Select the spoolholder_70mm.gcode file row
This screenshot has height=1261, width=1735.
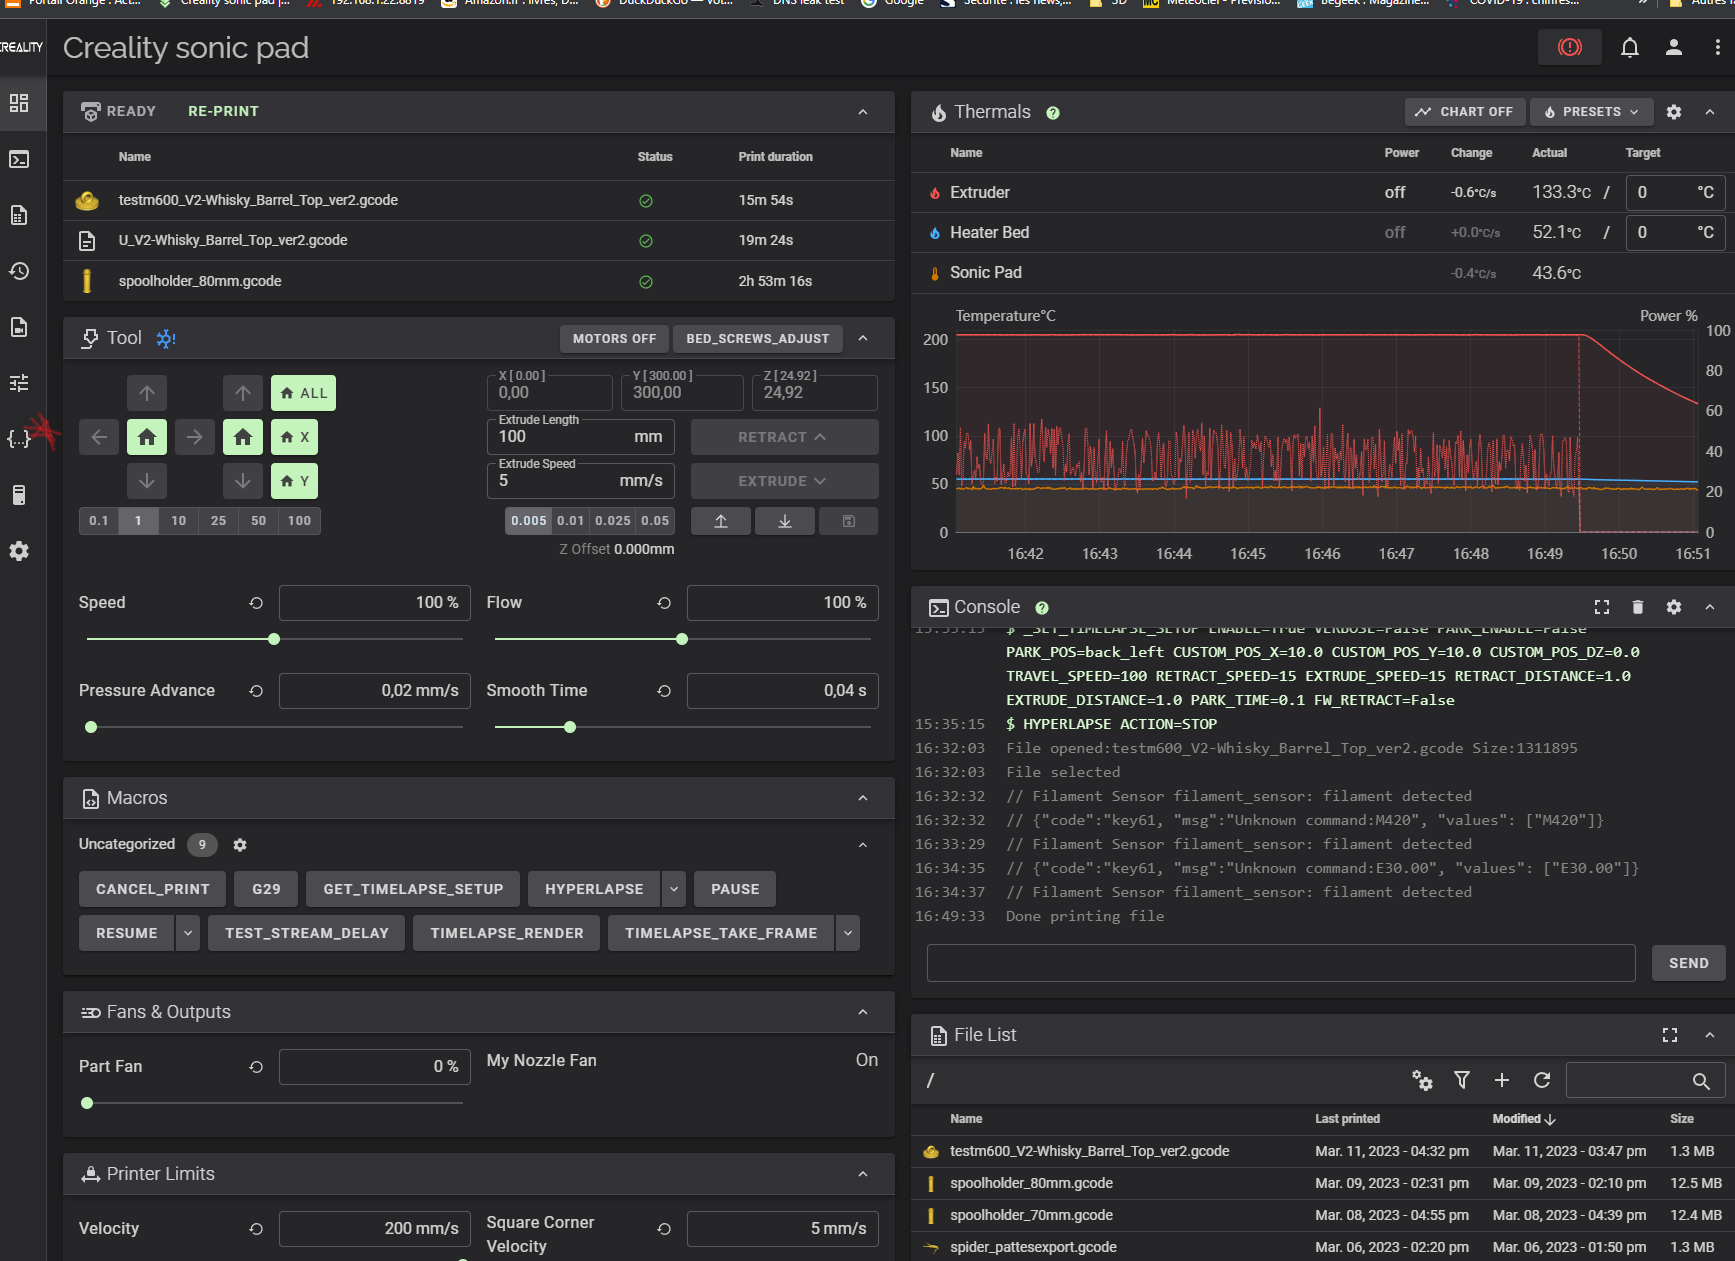(1031, 1215)
